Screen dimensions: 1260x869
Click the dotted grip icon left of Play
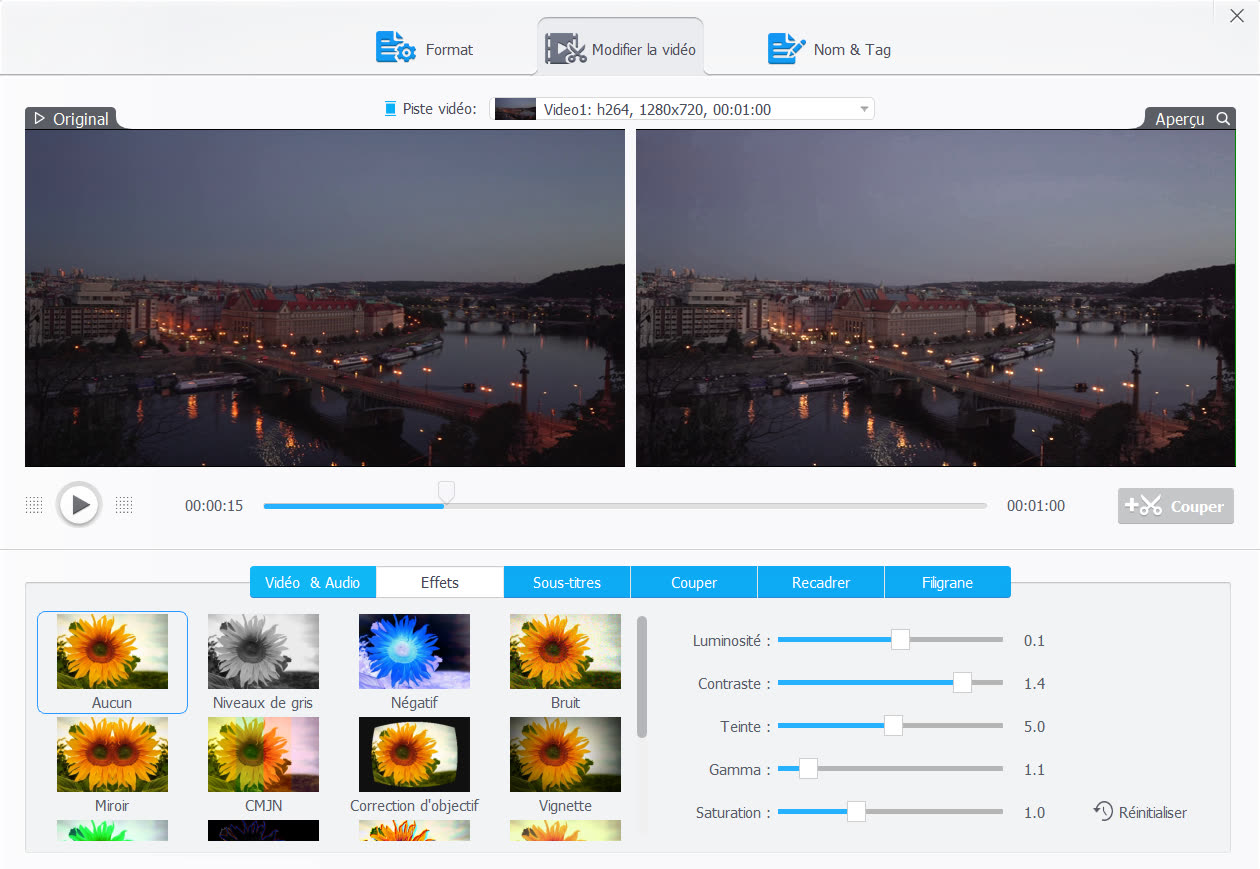click(x=34, y=505)
